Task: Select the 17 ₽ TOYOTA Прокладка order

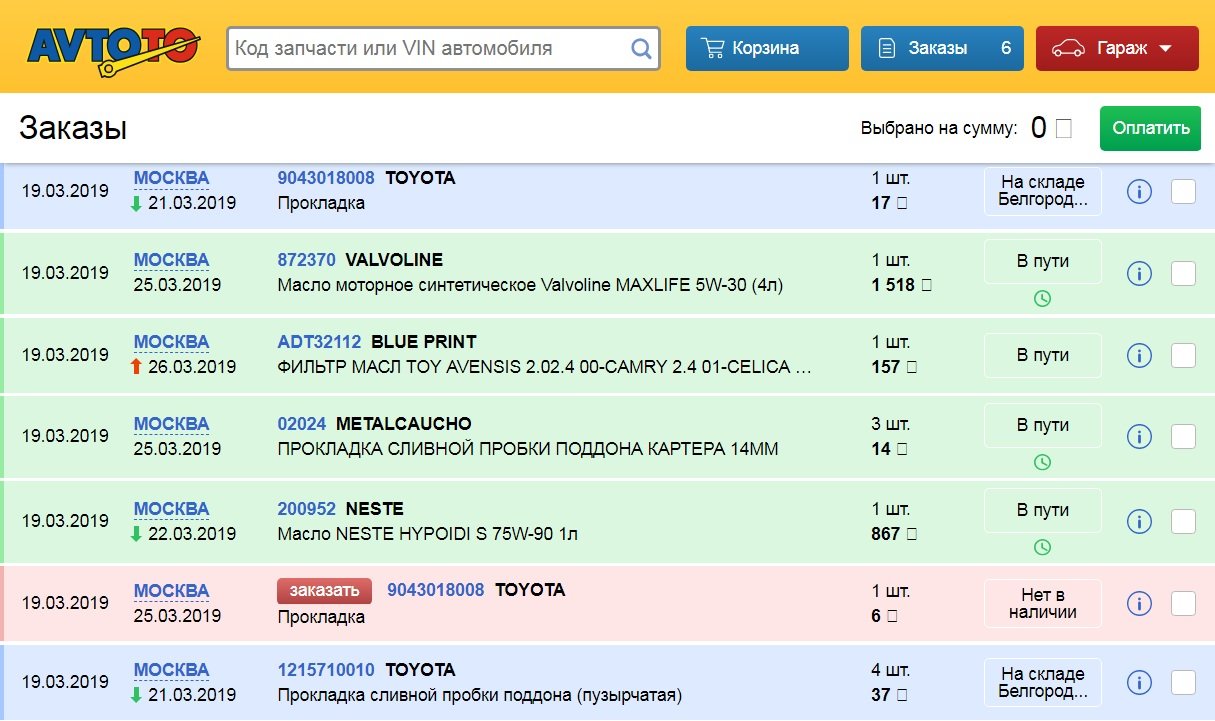Action: click(x=1183, y=191)
